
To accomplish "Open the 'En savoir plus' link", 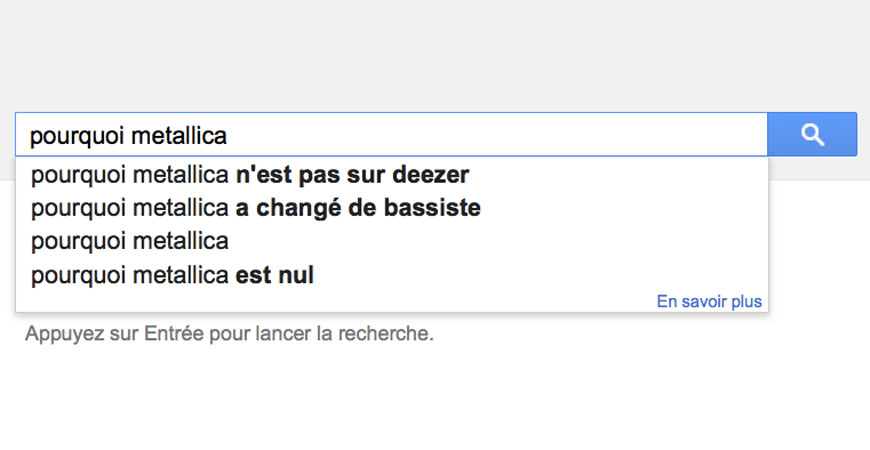I will point(709,301).
